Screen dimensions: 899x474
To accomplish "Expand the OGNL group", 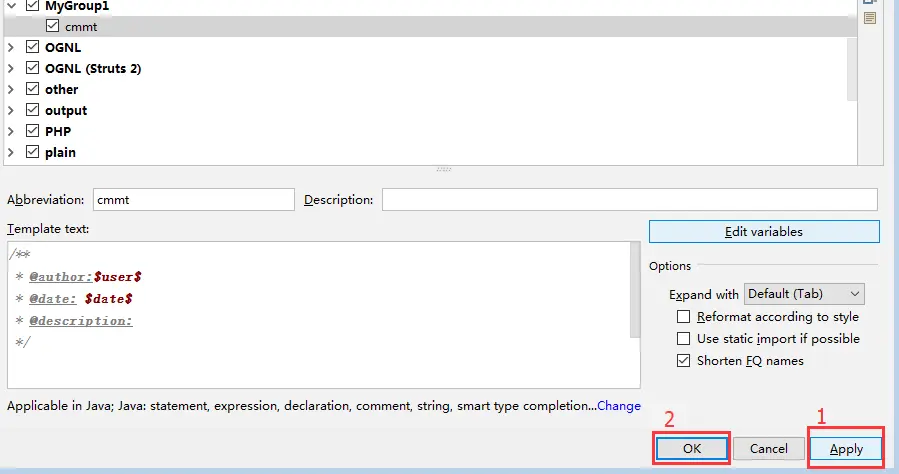I will (x=11, y=47).
